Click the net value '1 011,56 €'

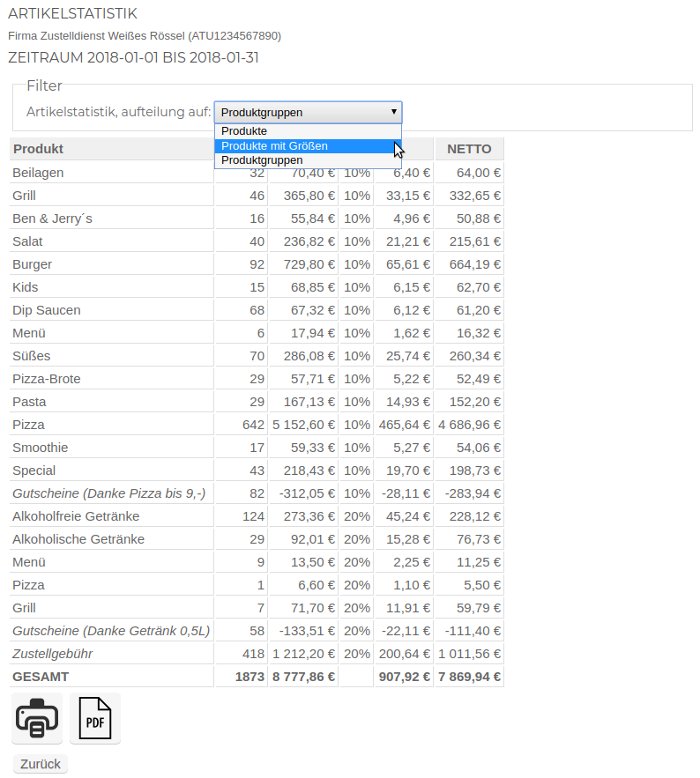point(469,653)
